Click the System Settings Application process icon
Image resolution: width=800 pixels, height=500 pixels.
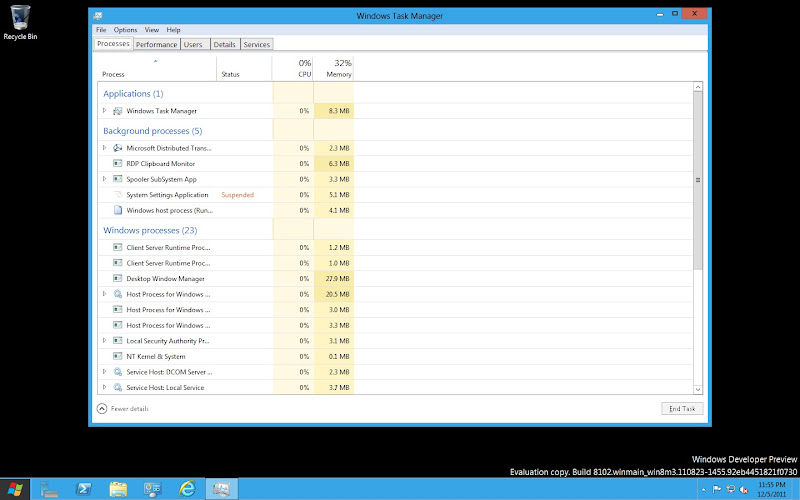(118, 194)
